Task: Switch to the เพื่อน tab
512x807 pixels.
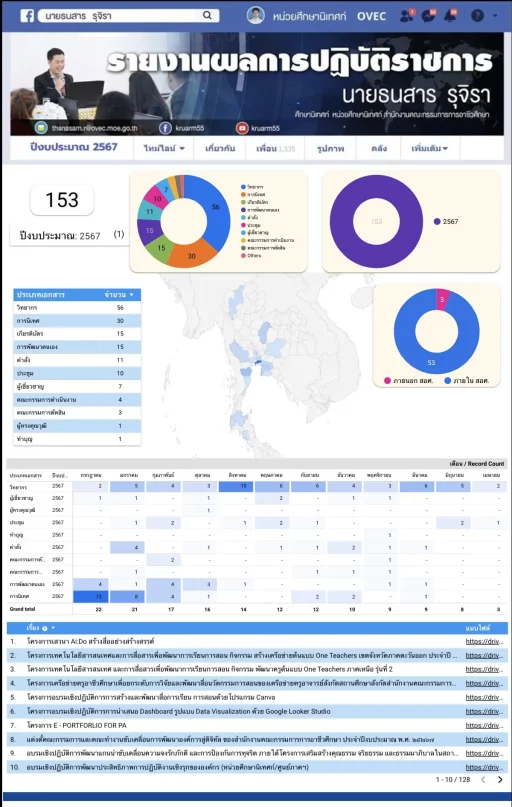Action: pyautogui.click(x=275, y=148)
